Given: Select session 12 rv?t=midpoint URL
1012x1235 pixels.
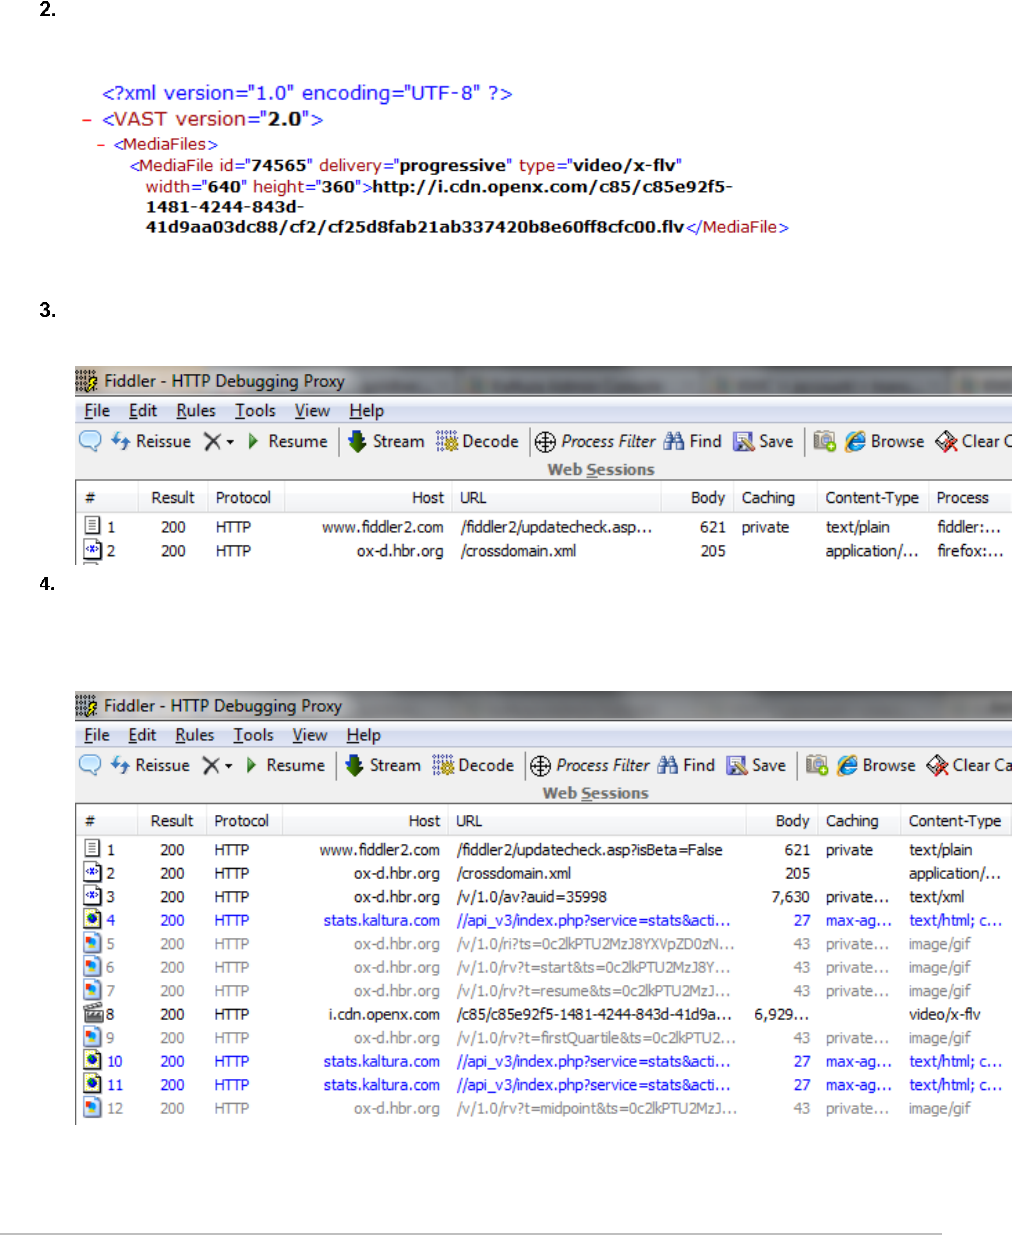Looking at the screenshot, I should [x=597, y=1108].
